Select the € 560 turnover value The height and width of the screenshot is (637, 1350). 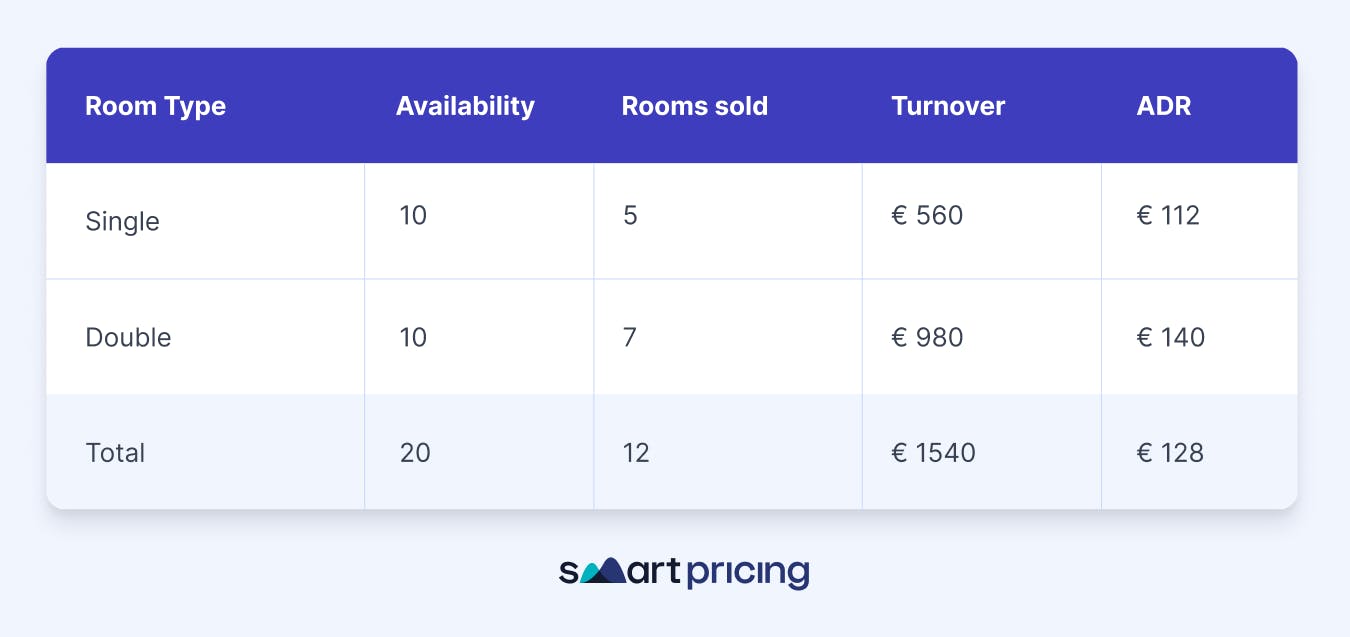927,215
